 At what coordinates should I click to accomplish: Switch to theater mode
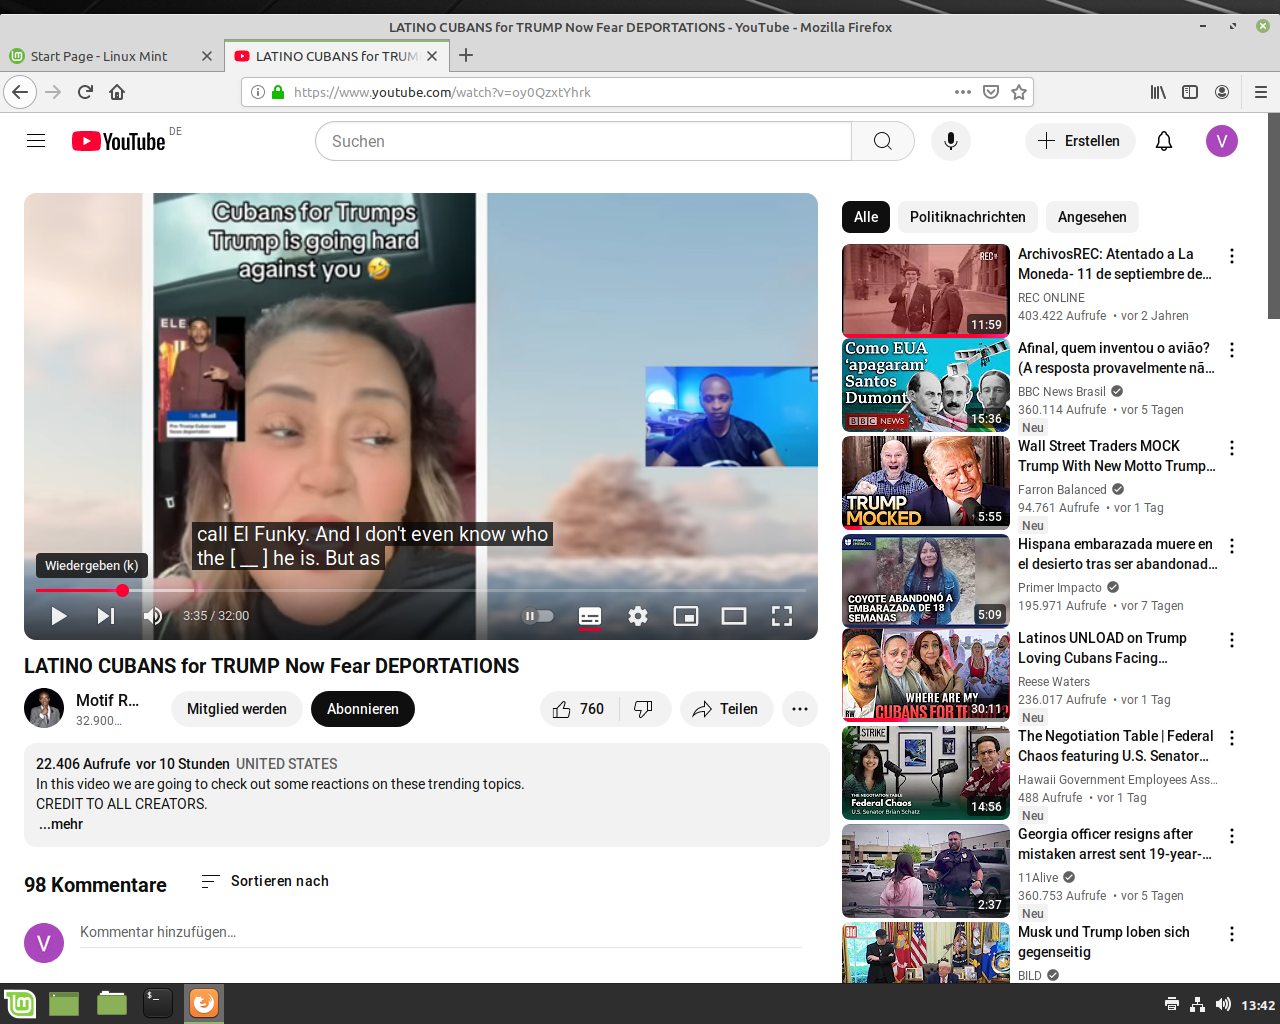pyautogui.click(x=734, y=616)
